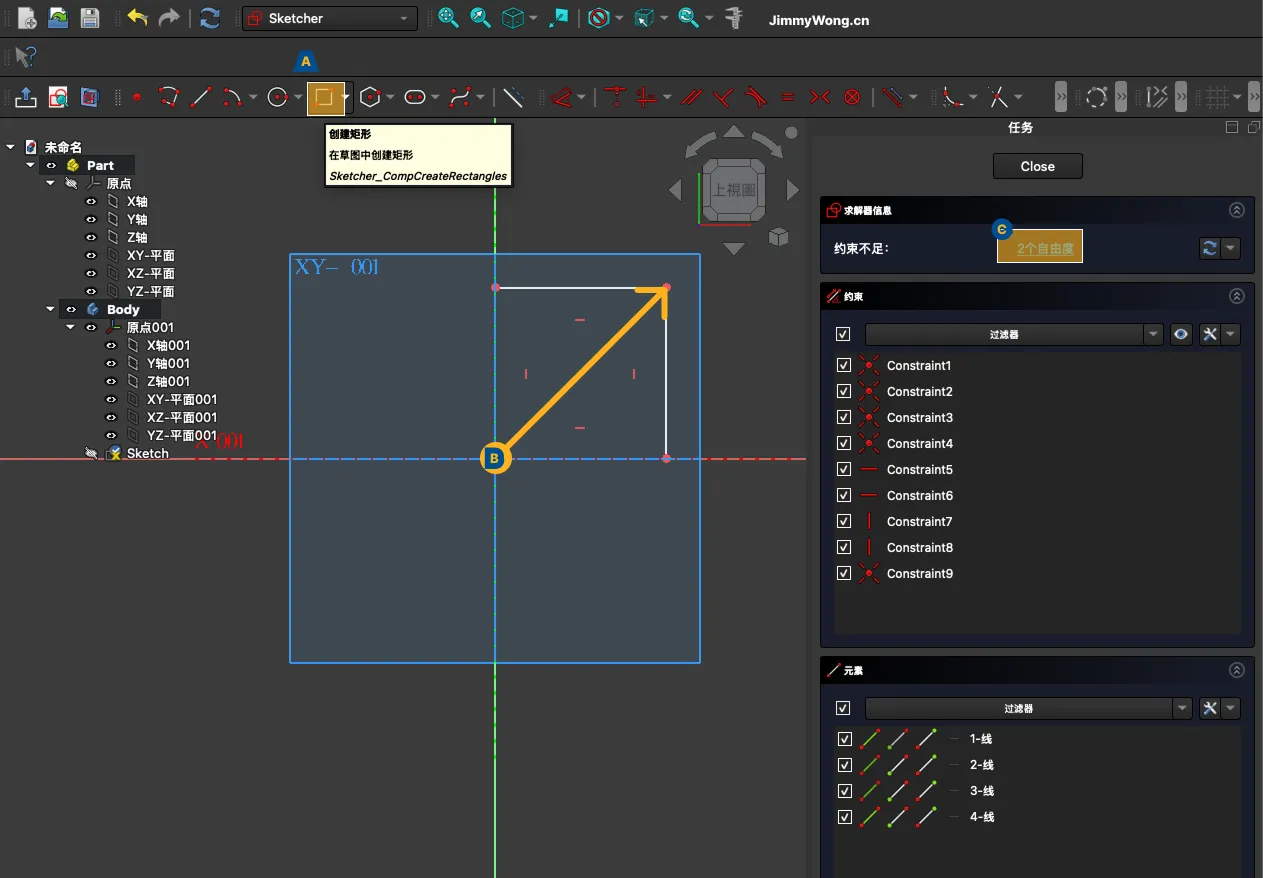Viewport: 1263px width, 878px height.
Task: Select the create line tool
Action: pos(201,97)
